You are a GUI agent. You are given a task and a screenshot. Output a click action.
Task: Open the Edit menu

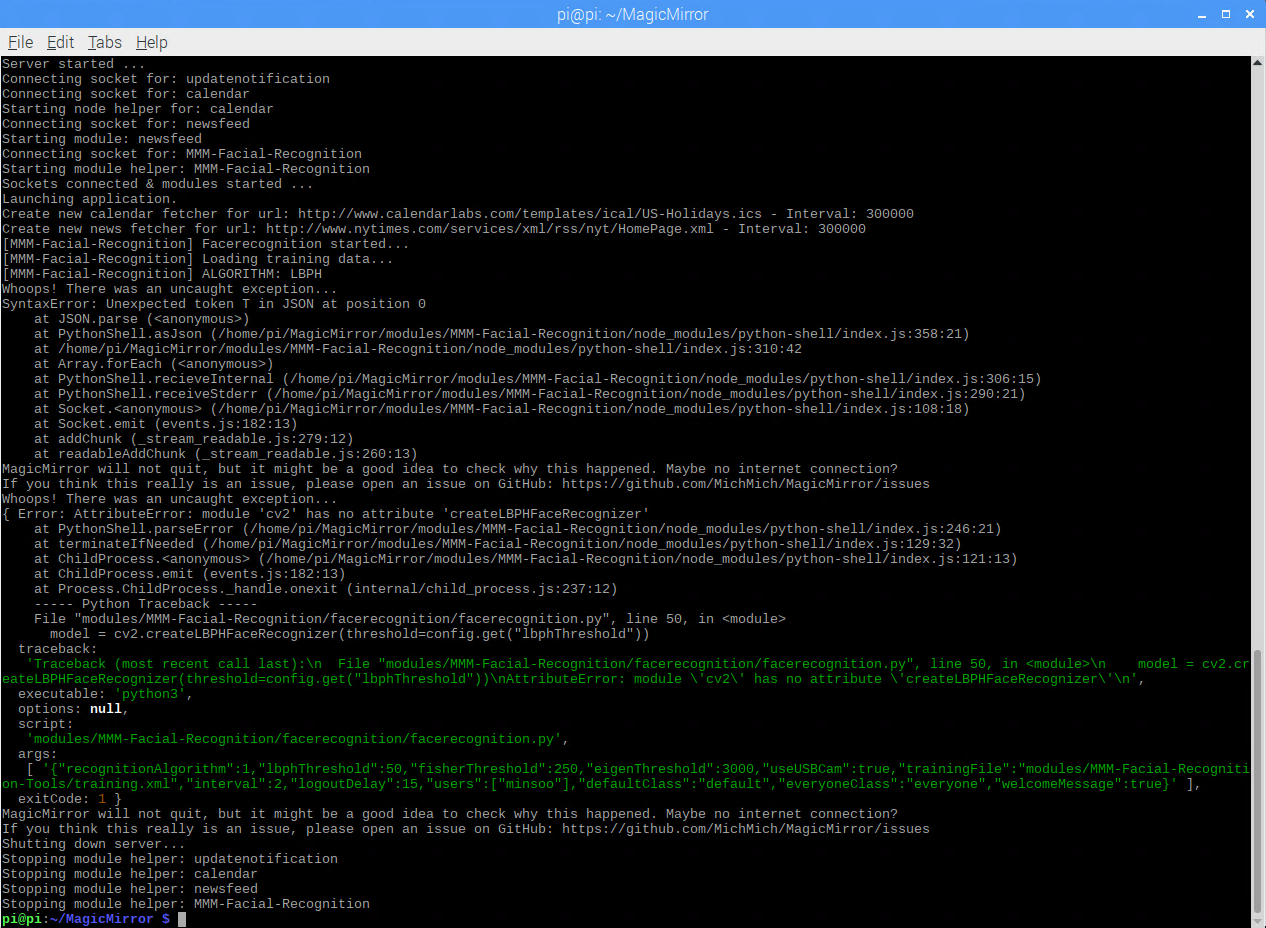coord(60,42)
